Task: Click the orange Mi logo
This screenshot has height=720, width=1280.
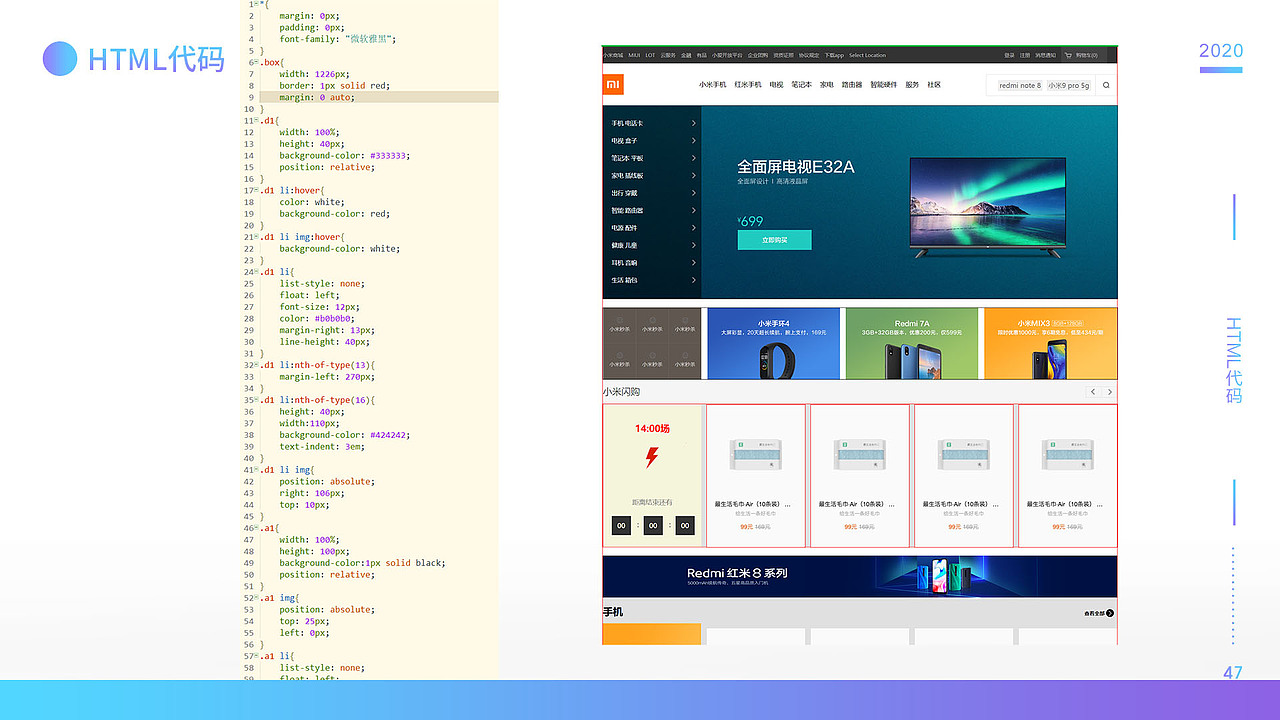Action: [x=613, y=85]
